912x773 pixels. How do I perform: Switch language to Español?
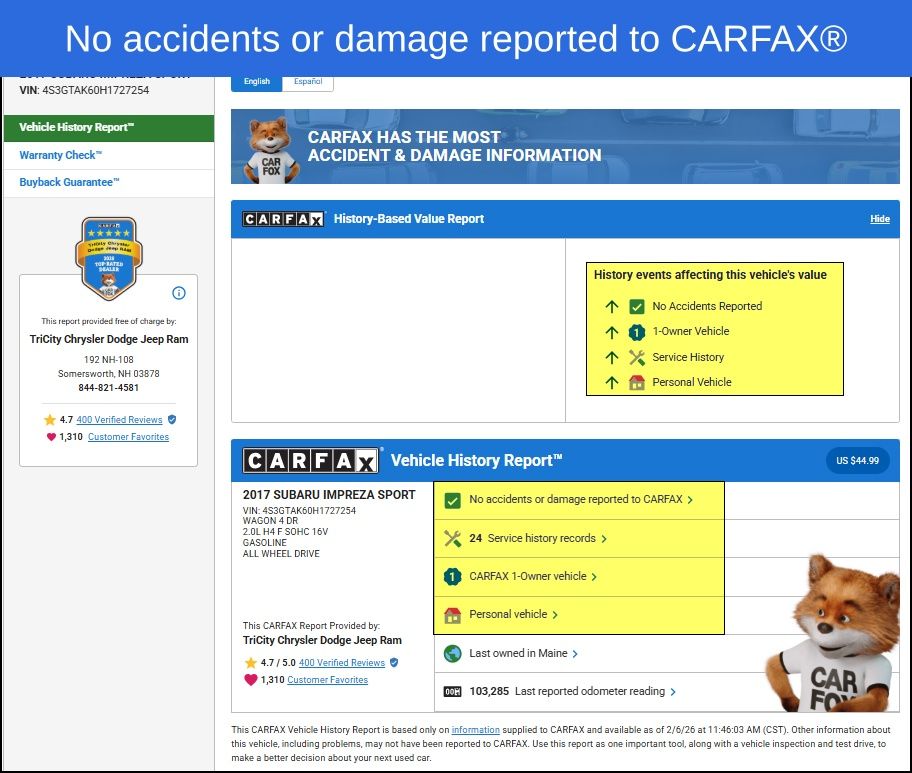[307, 82]
